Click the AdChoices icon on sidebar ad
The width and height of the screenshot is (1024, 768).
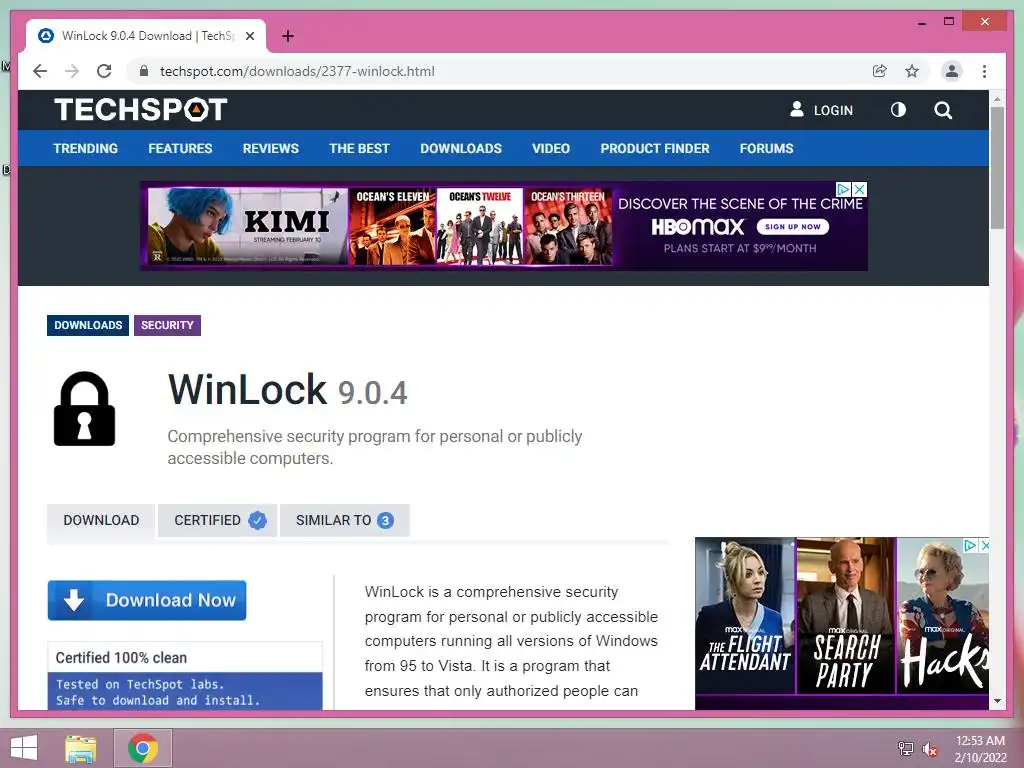click(970, 545)
